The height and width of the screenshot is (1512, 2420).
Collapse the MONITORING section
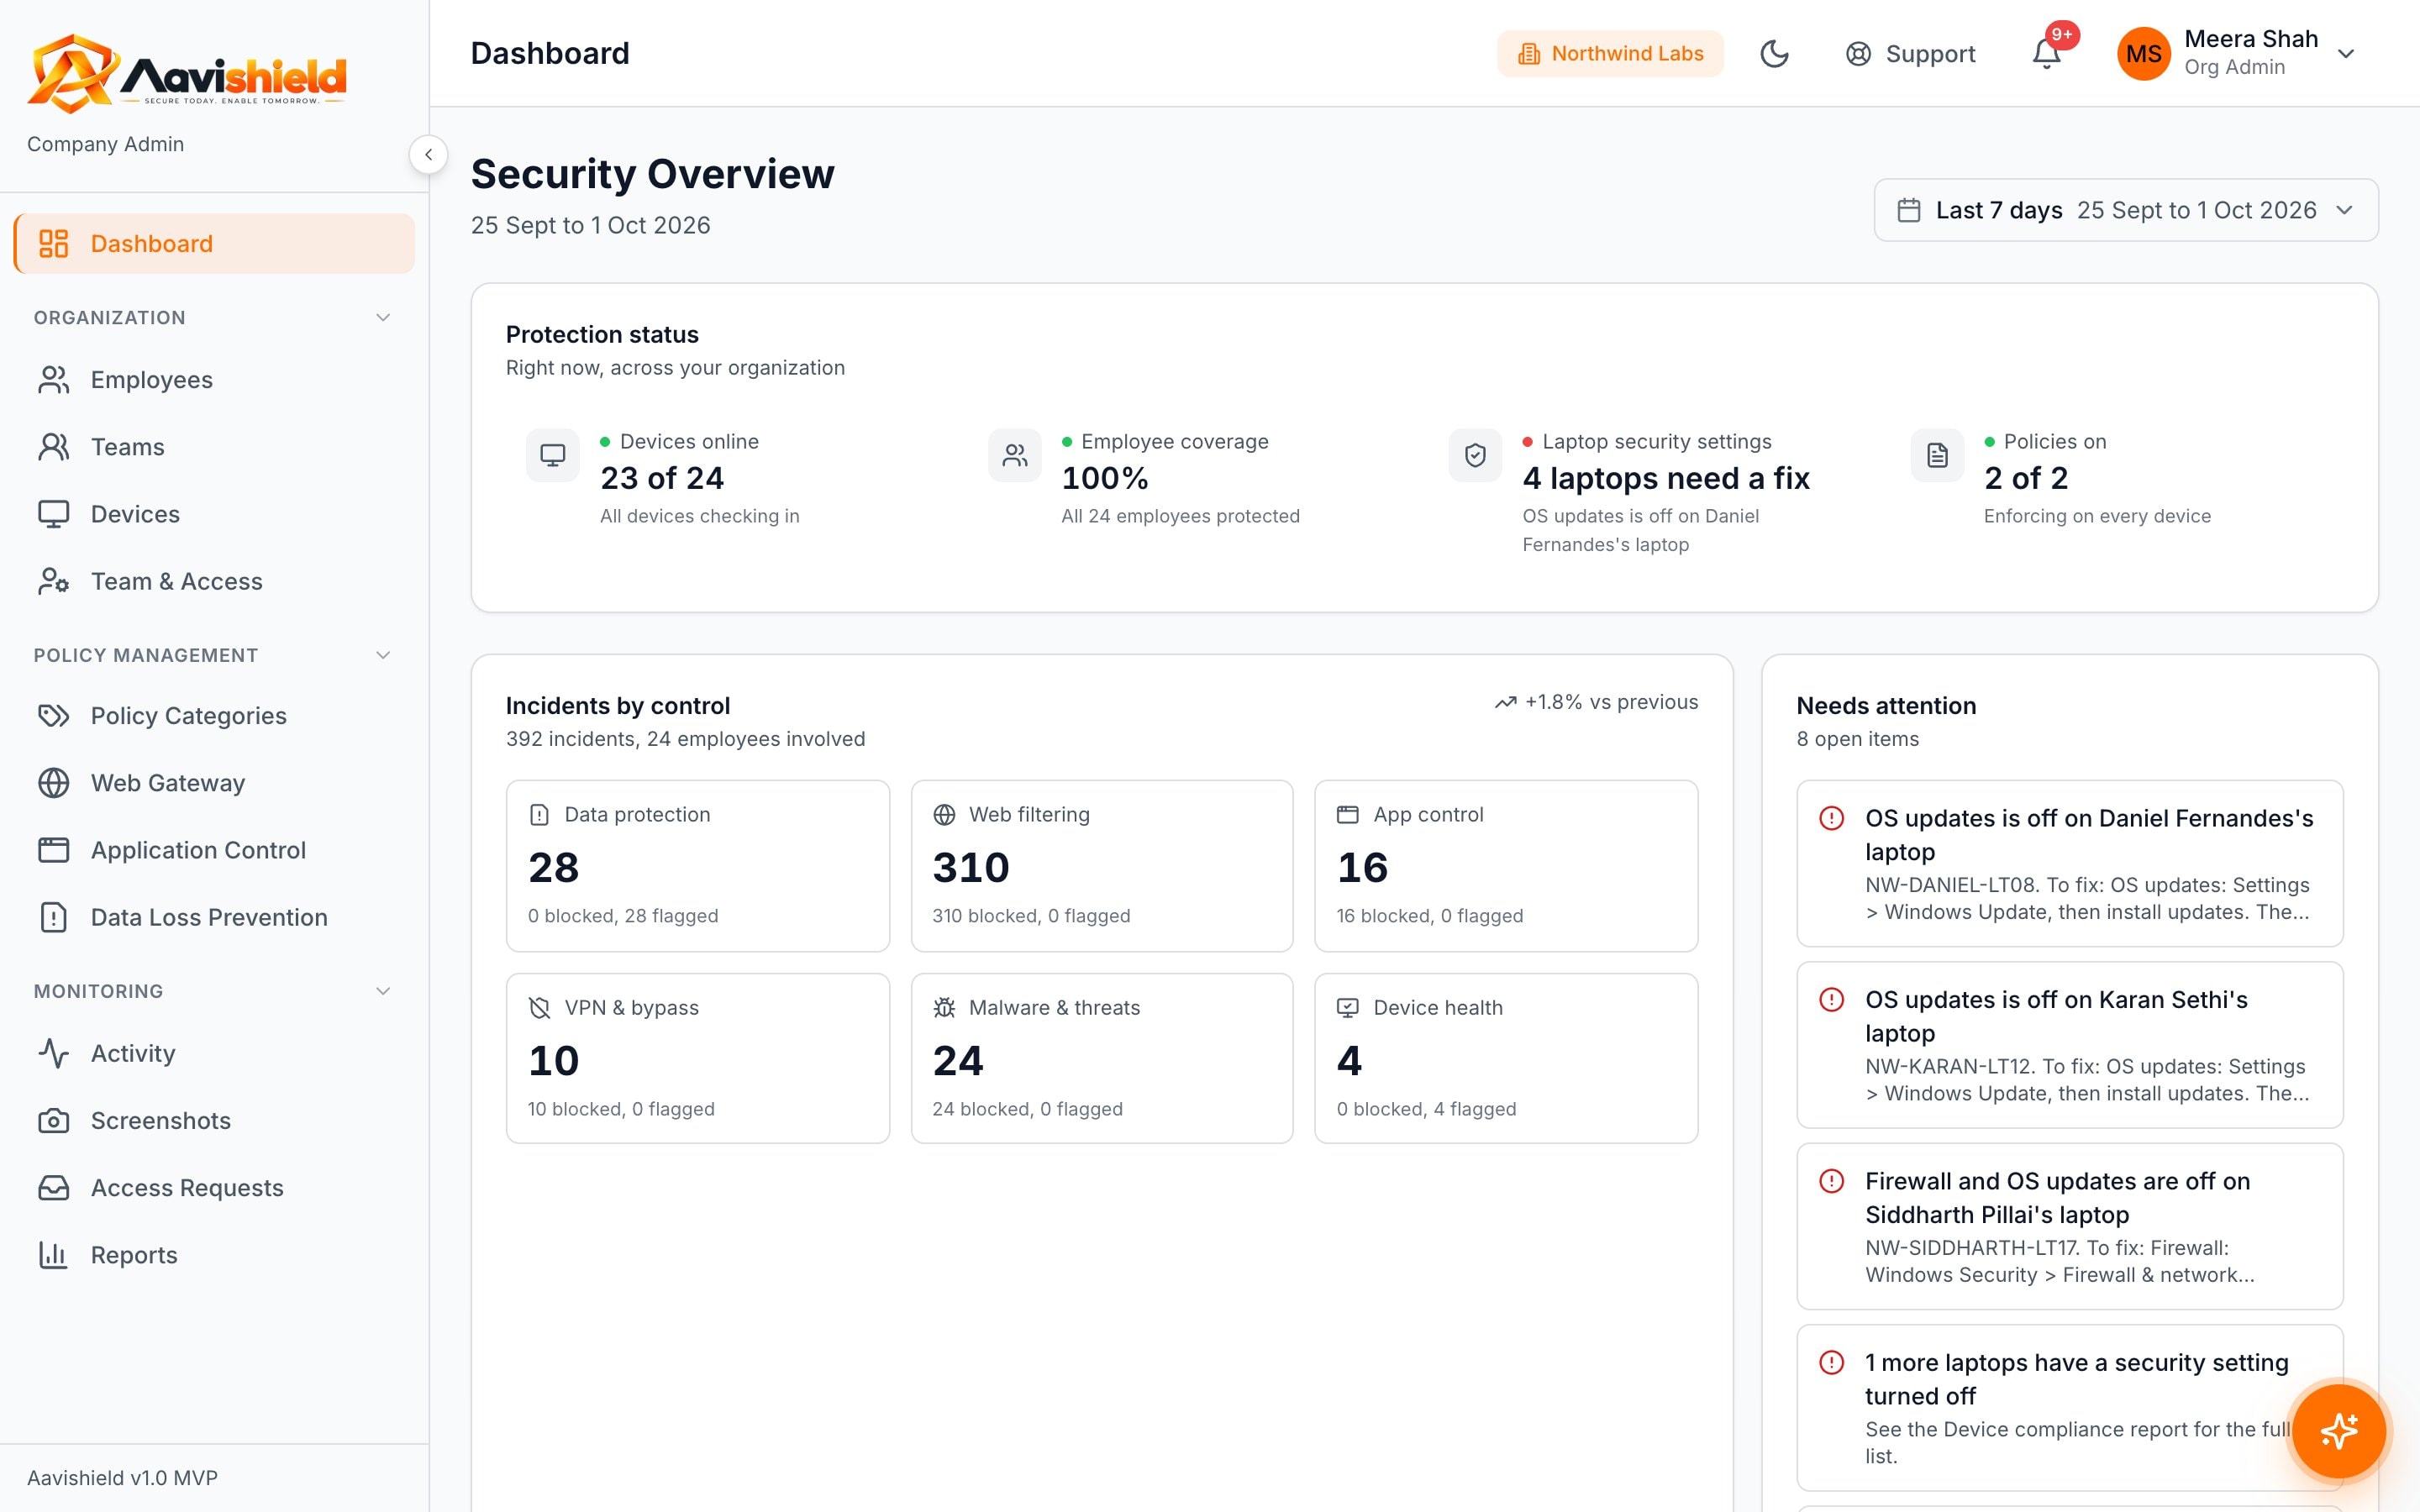coord(214,991)
